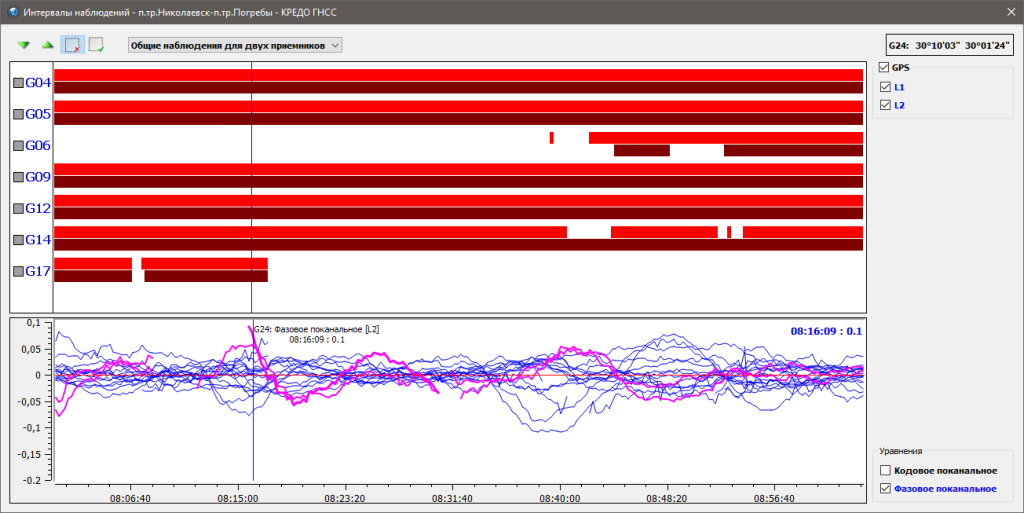The height and width of the screenshot is (513, 1024).
Task: Open the Общие наблюдения для двух приемников dropdown
Action: click(x=235, y=45)
